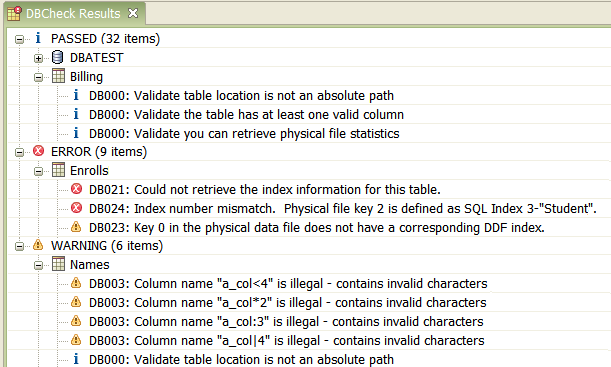Click the Billing table grid icon

[58, 76]
